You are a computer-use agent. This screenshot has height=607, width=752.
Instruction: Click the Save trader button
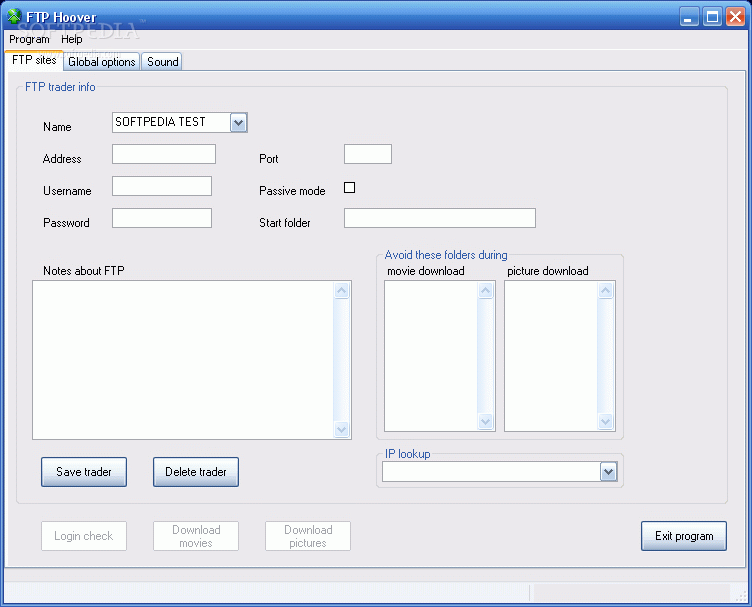click(x=84, y=472)
